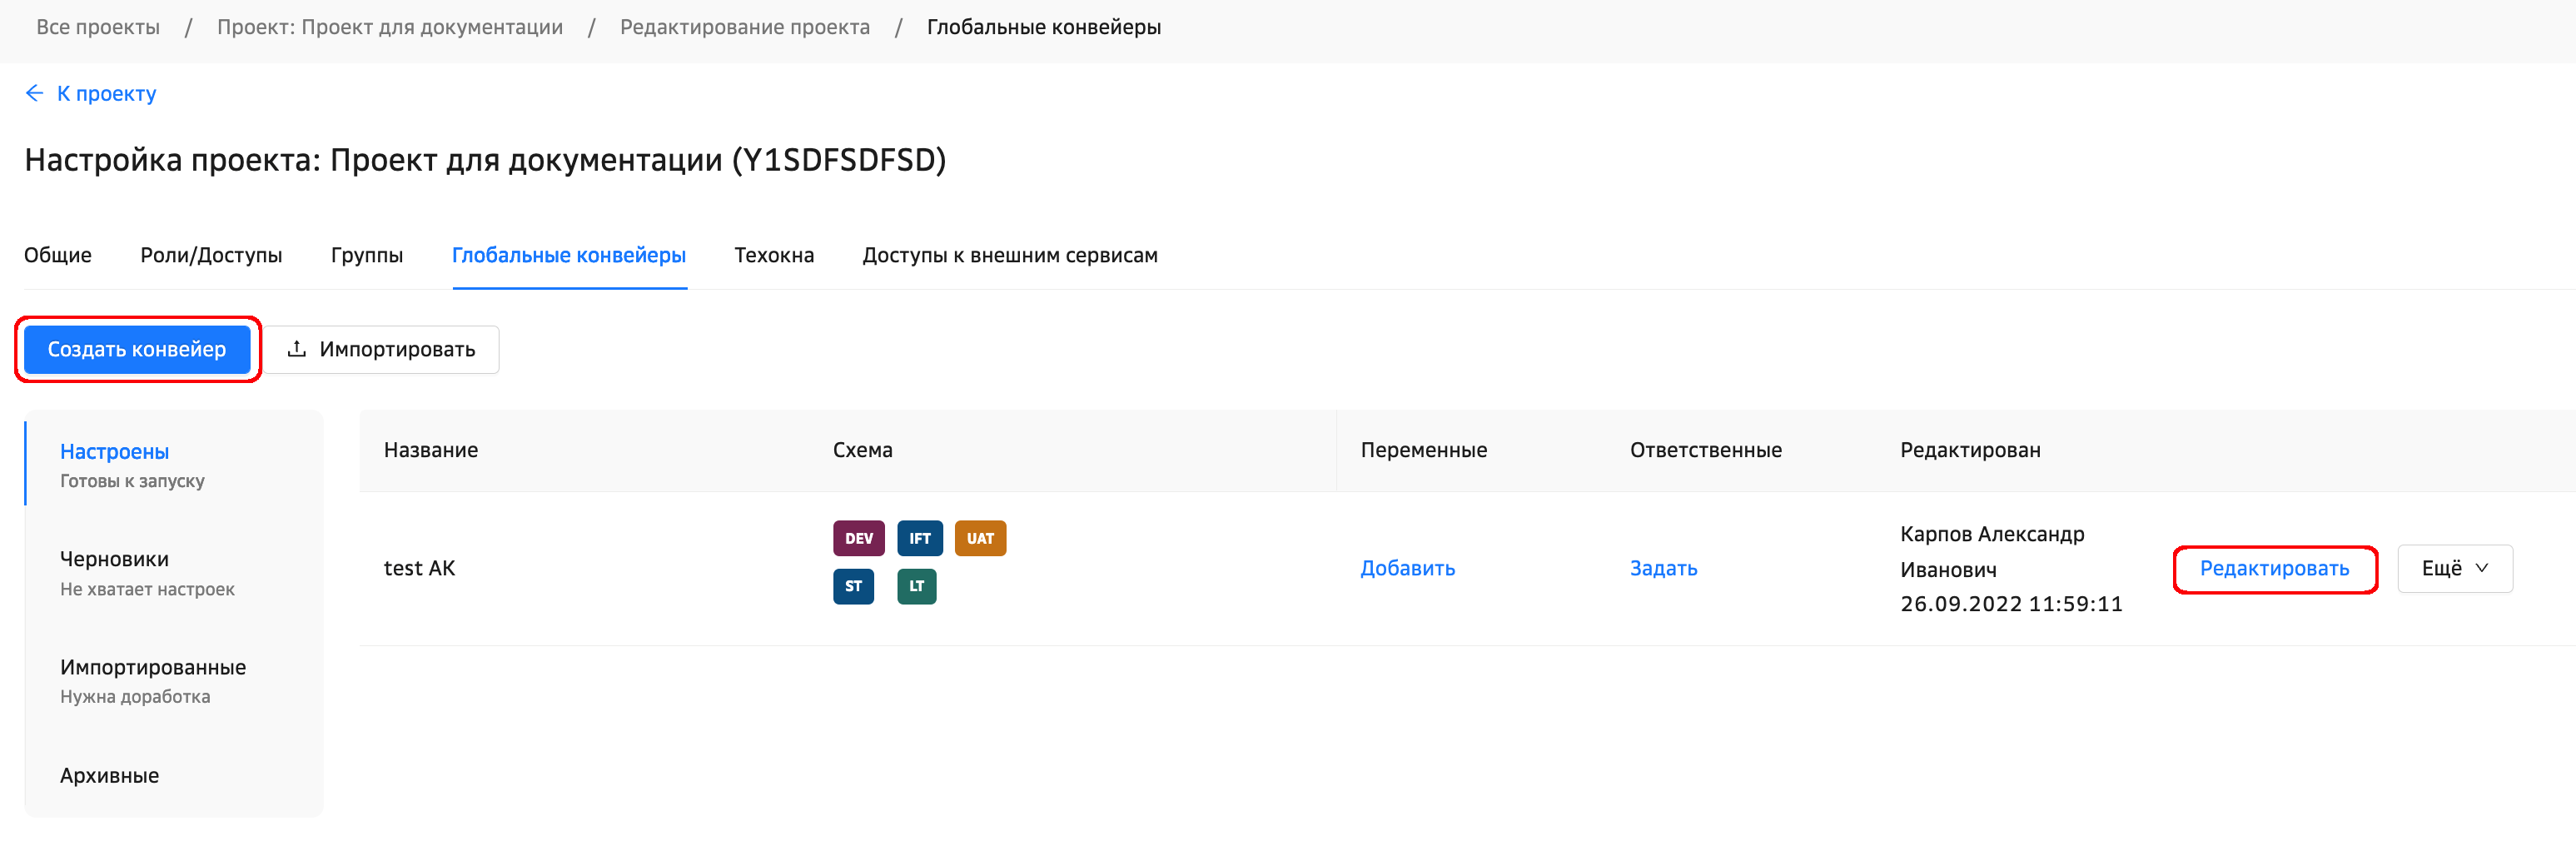Click the green LT stage badge
Image resolution: width=2576 pixels, height=856 pixels.
pyautogui.click(x=916, y=586)
